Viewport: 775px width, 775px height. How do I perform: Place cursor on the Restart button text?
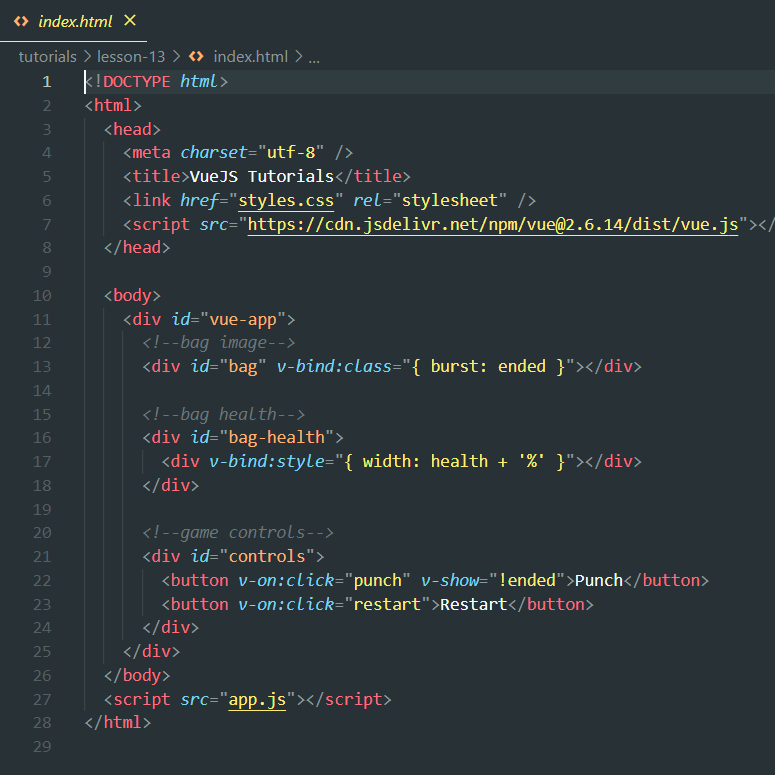point(474,604)
